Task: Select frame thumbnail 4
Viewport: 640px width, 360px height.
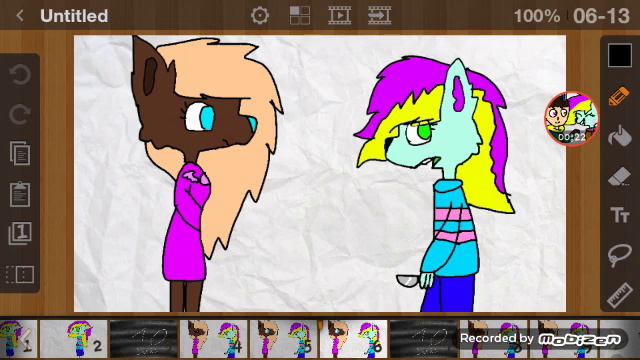Action: pos(214,338)
